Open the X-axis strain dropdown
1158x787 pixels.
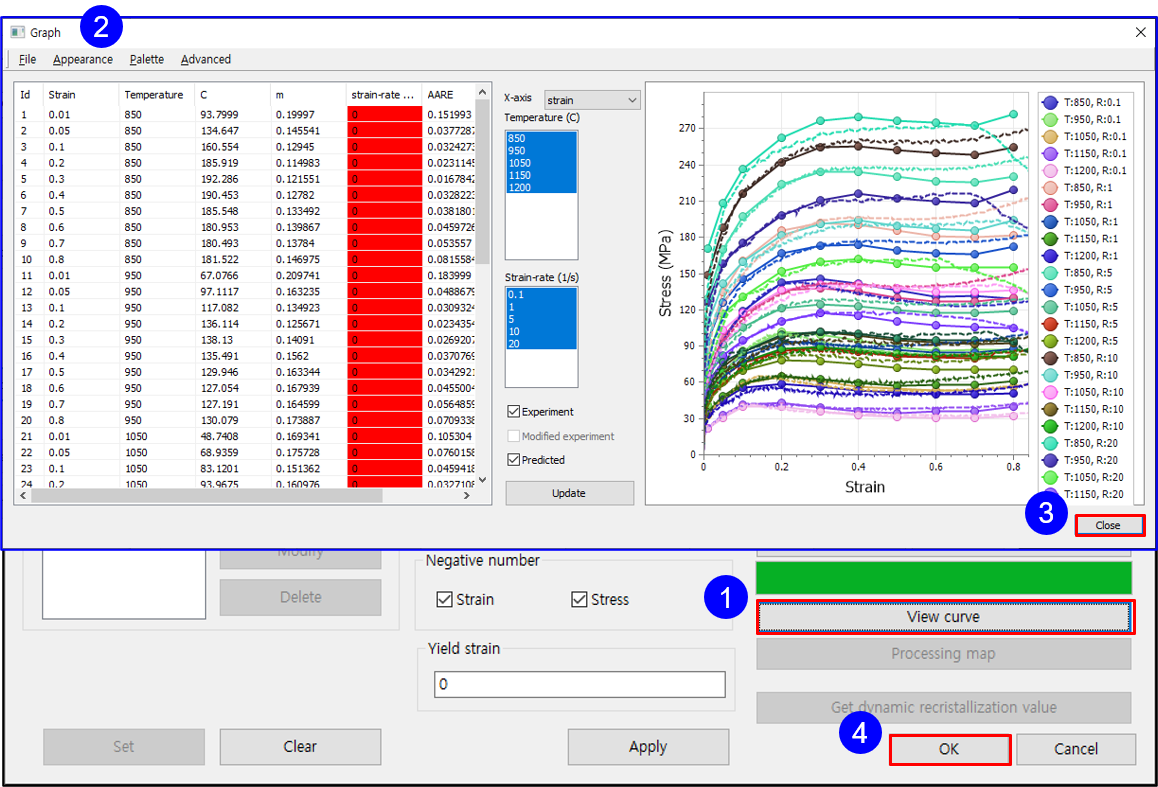(x=592, y=100)
